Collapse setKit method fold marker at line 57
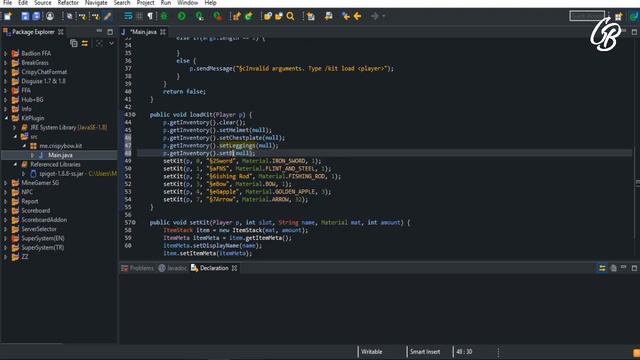This screenshot has width=640, height=360. (134, 222)
